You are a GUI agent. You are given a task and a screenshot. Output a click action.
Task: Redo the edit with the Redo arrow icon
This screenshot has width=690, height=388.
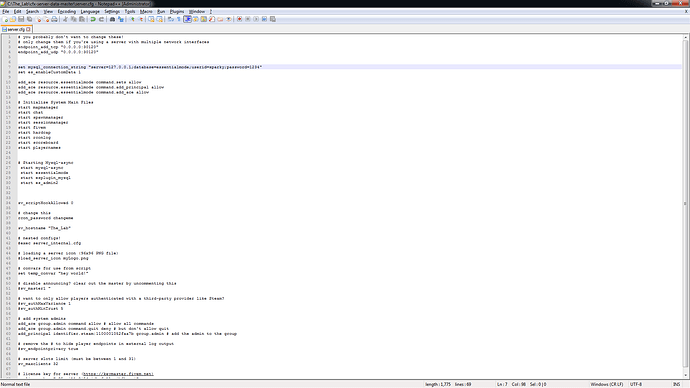(102, 19)
